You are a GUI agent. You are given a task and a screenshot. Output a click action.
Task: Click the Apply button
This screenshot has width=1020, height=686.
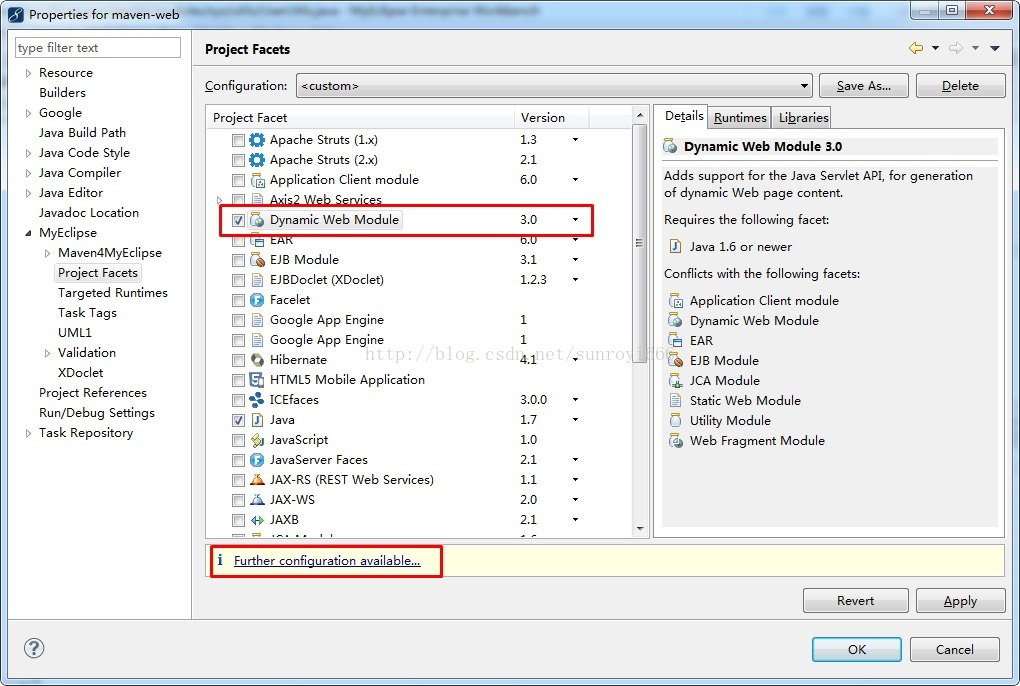click(960, 601)
